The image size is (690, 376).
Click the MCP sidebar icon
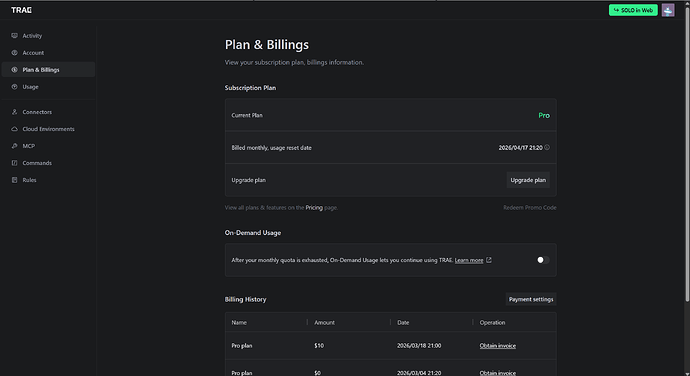click(x=15, y=146)
